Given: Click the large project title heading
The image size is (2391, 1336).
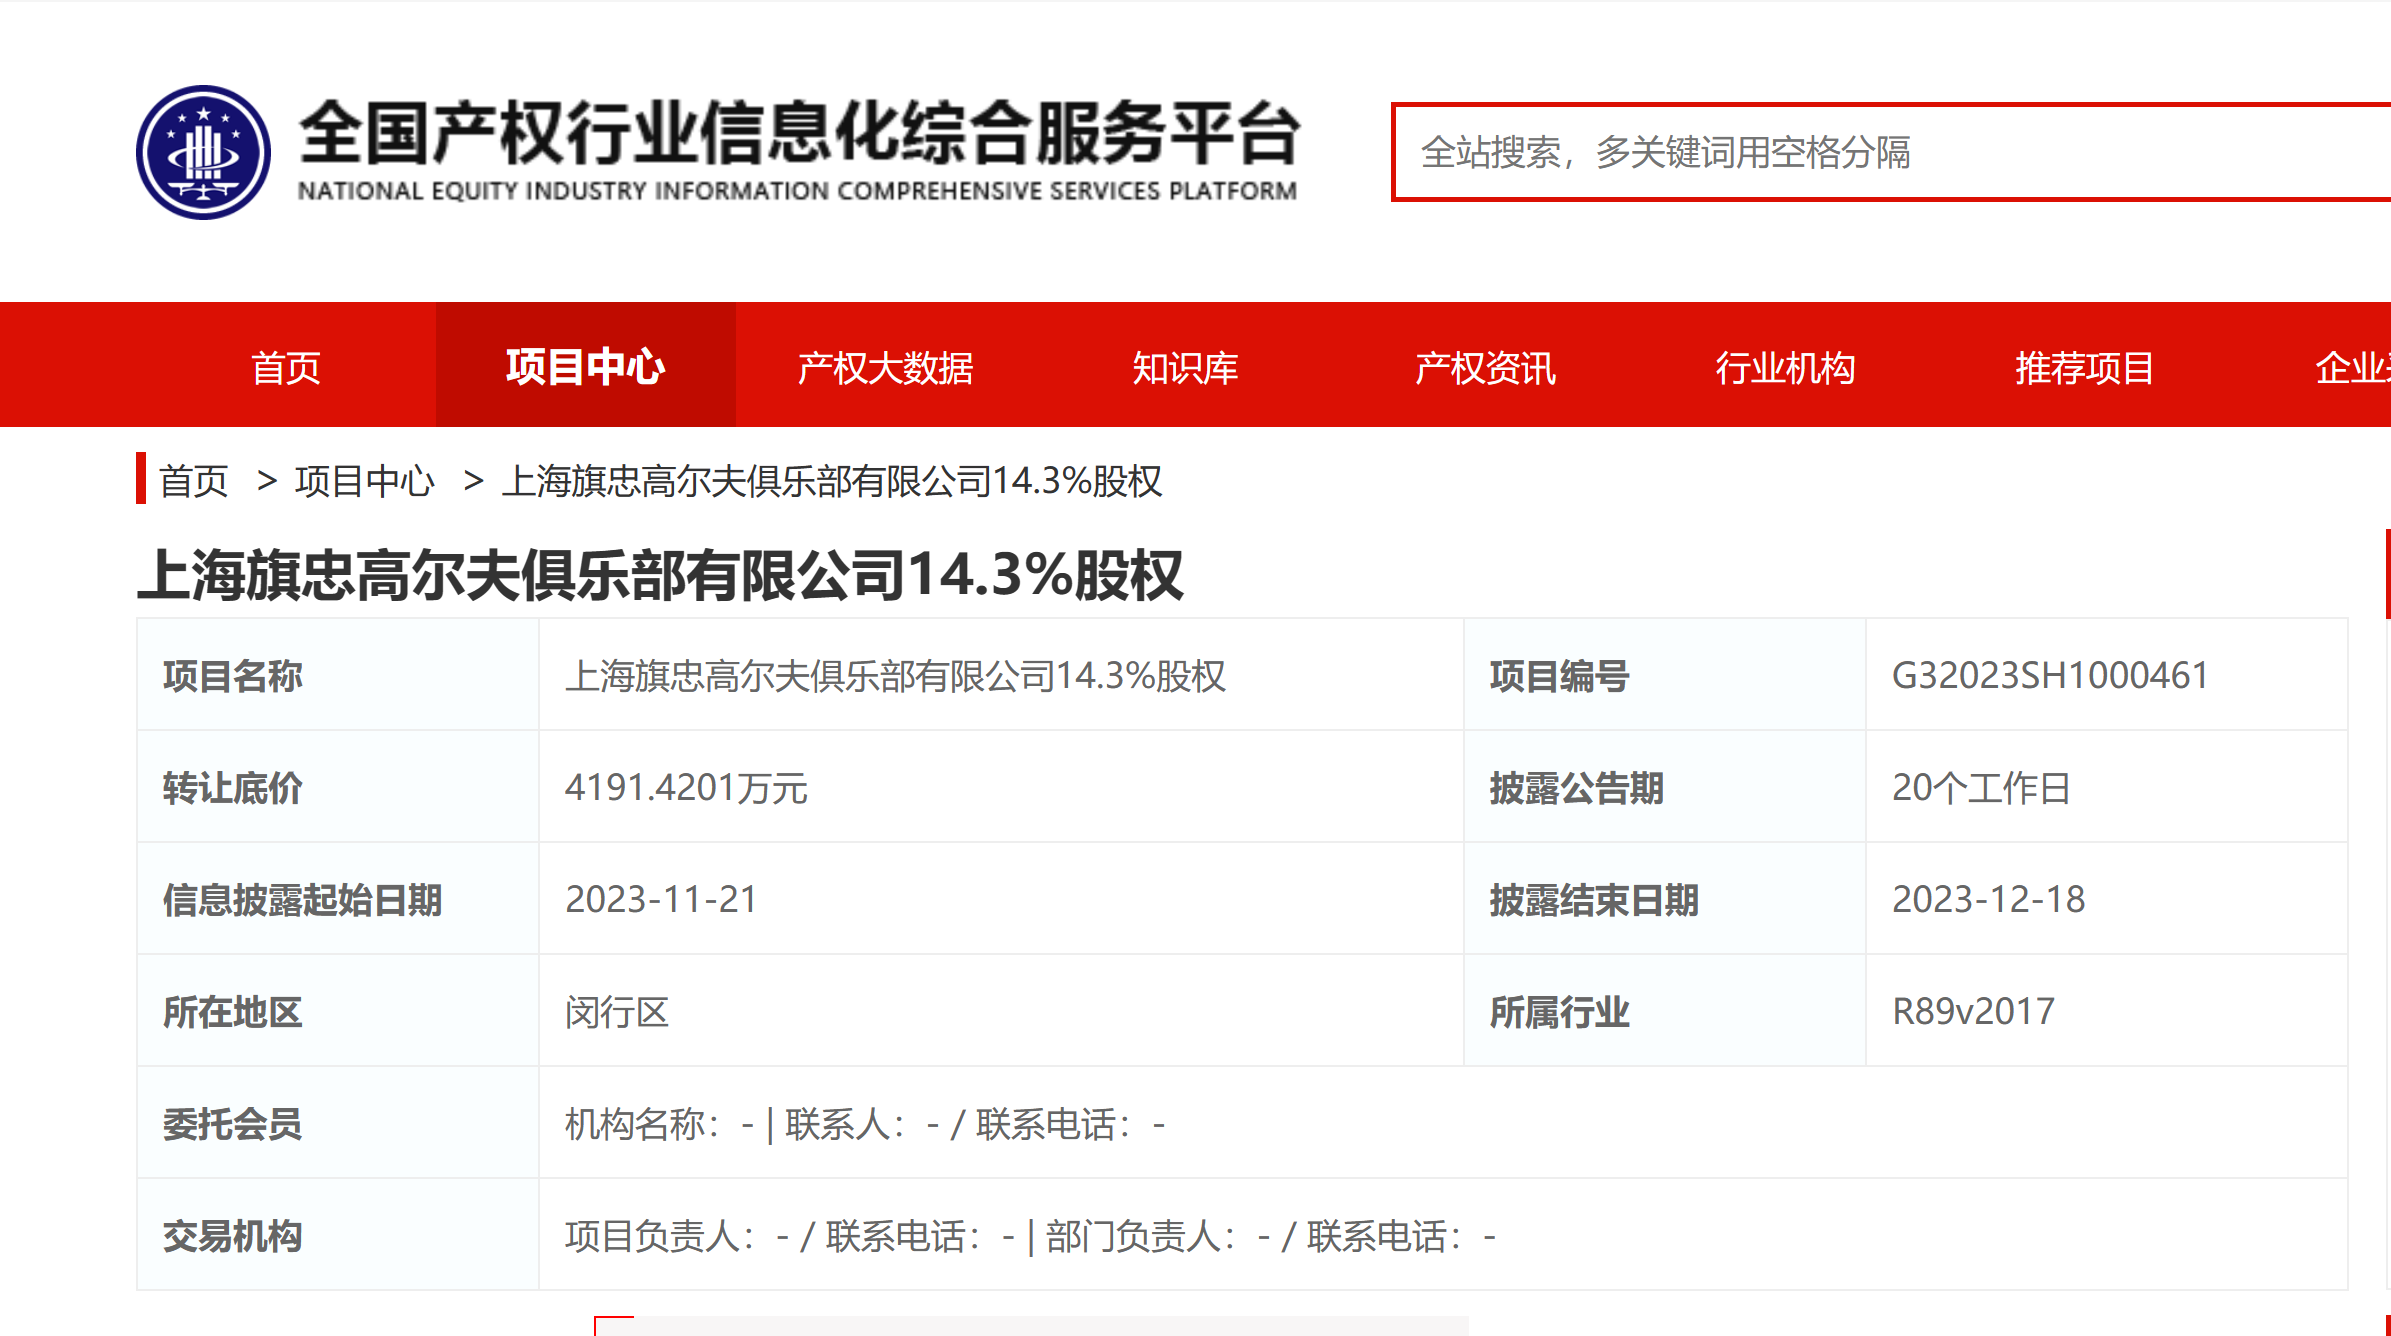Looking at the screenshot, I should click(x=660, y=575).
